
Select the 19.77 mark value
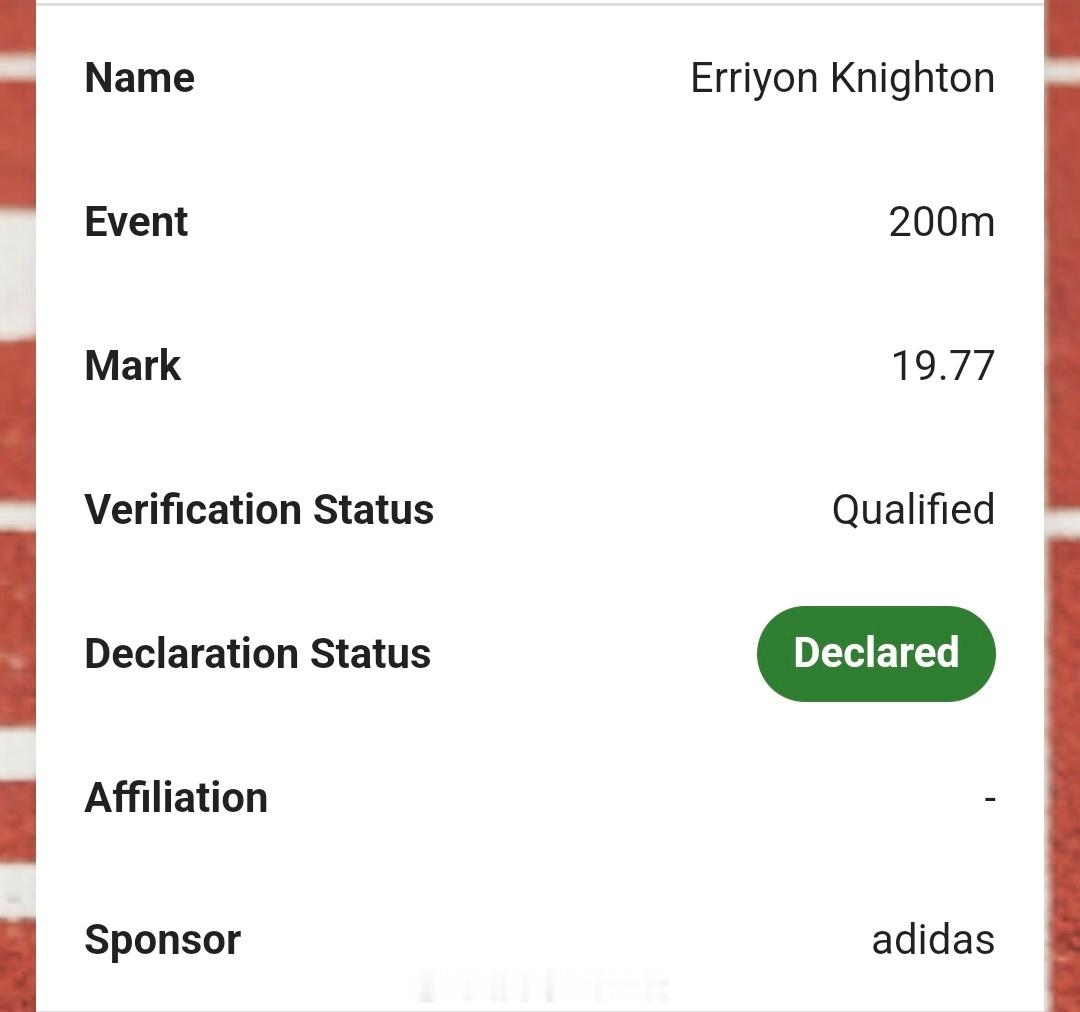(x=943, y=365)
